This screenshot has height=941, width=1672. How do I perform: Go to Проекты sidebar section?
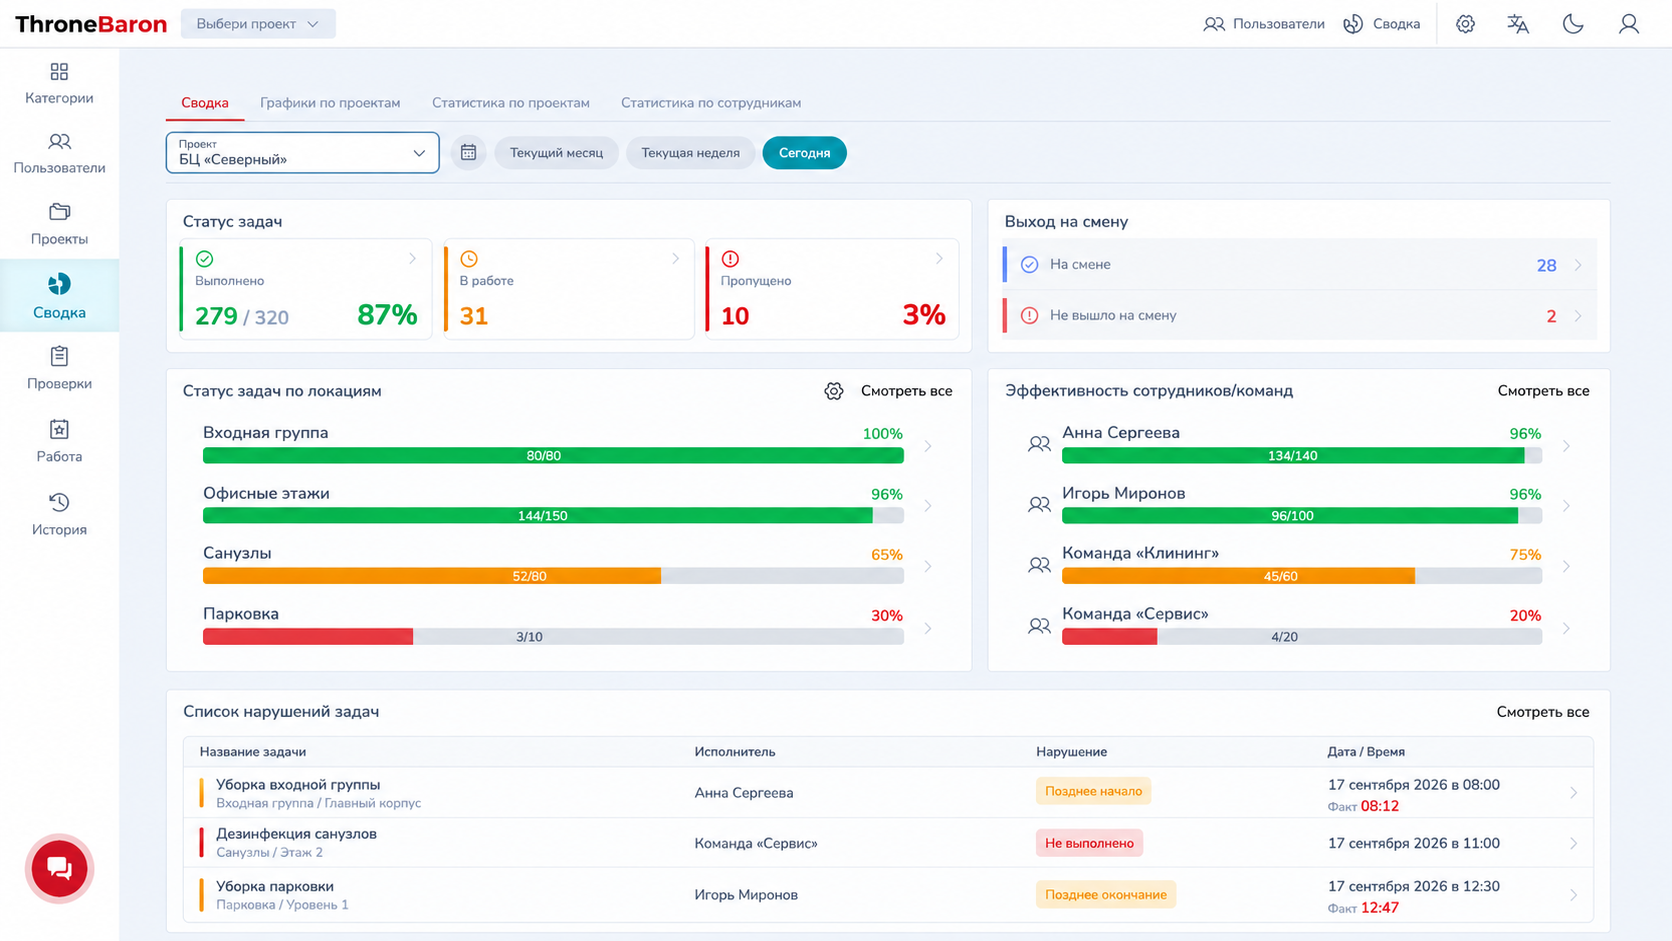(x=59, y=224)
